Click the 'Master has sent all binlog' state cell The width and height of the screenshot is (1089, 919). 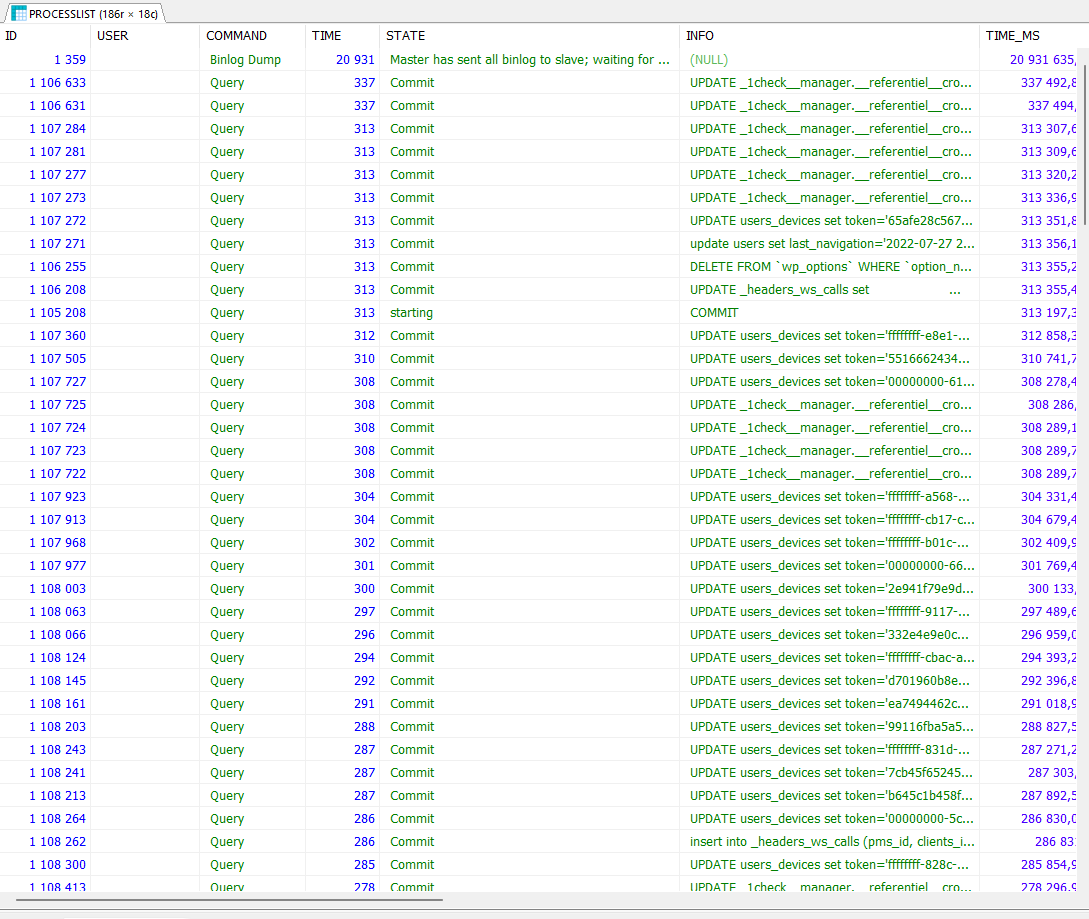click(x=529, y=60)
